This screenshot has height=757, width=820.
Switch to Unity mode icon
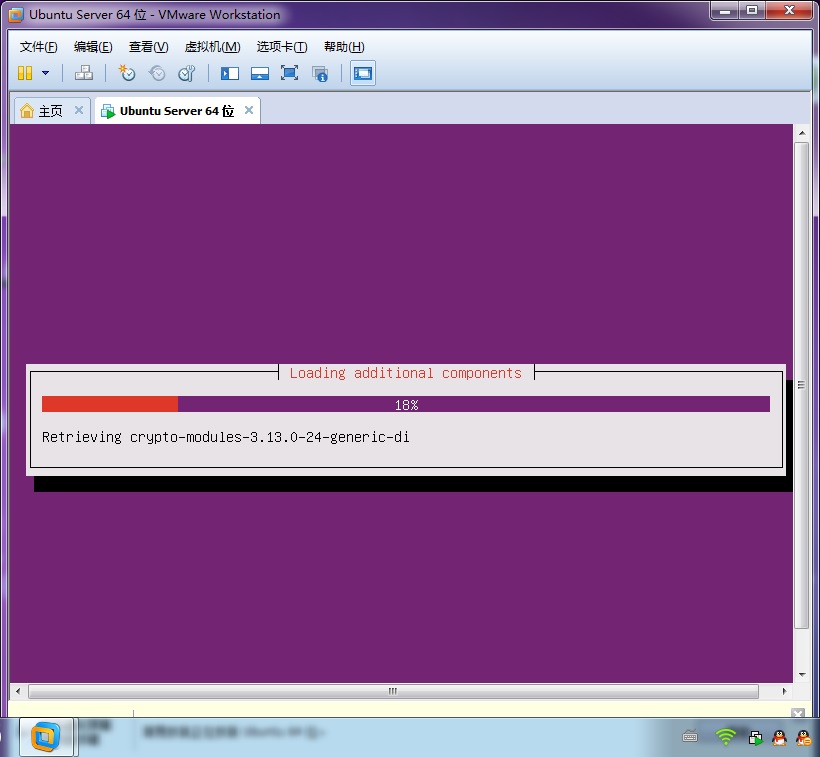(x=320, y=73)
